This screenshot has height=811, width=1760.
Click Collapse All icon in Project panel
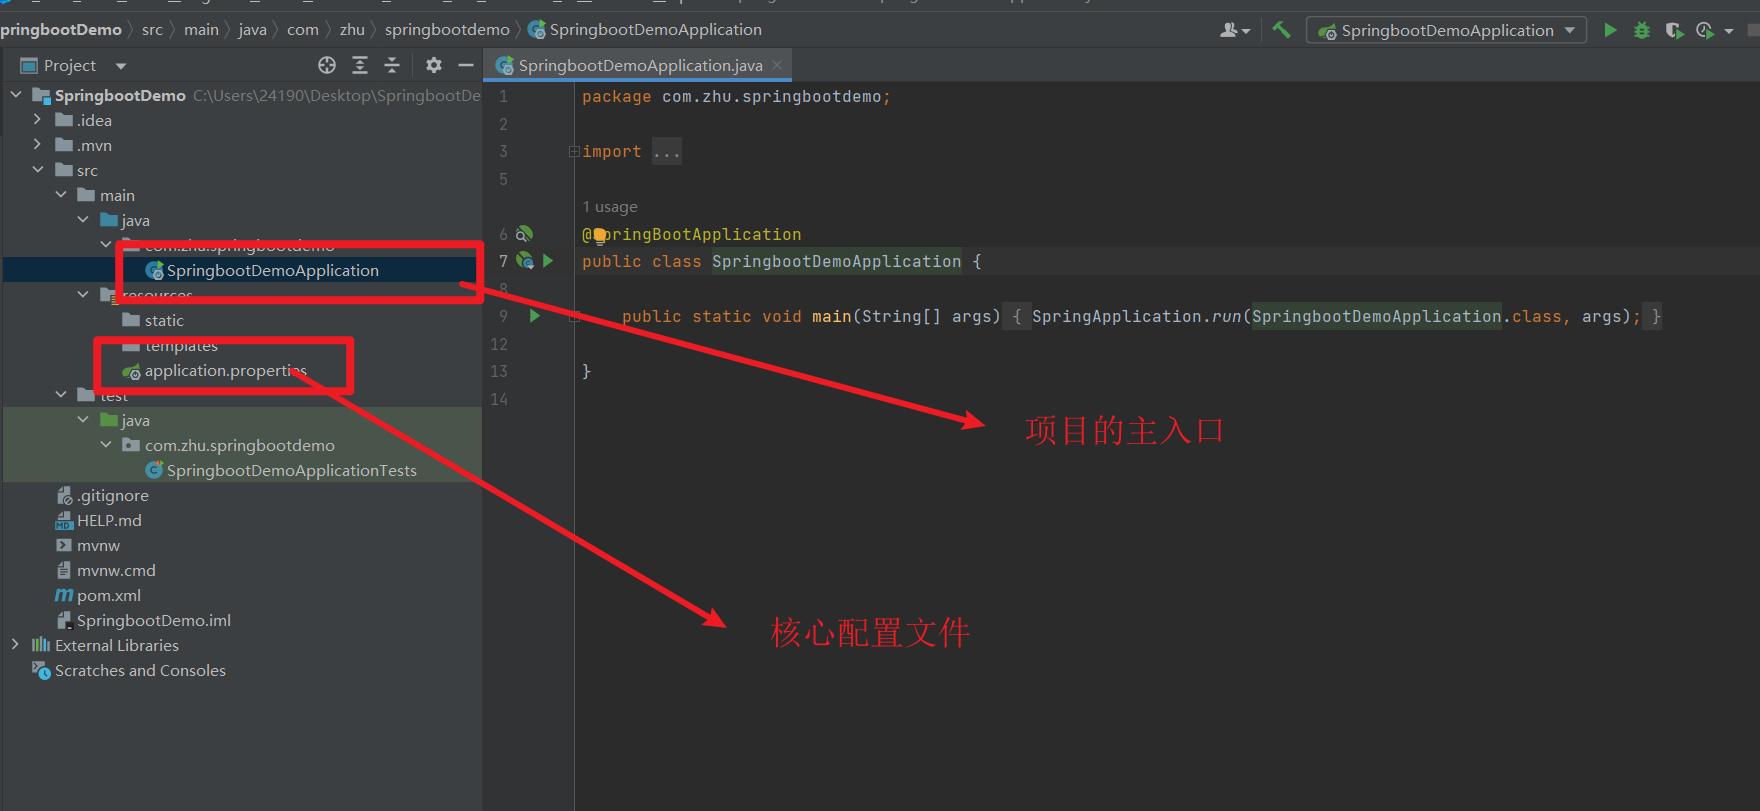tap(392, 65)
